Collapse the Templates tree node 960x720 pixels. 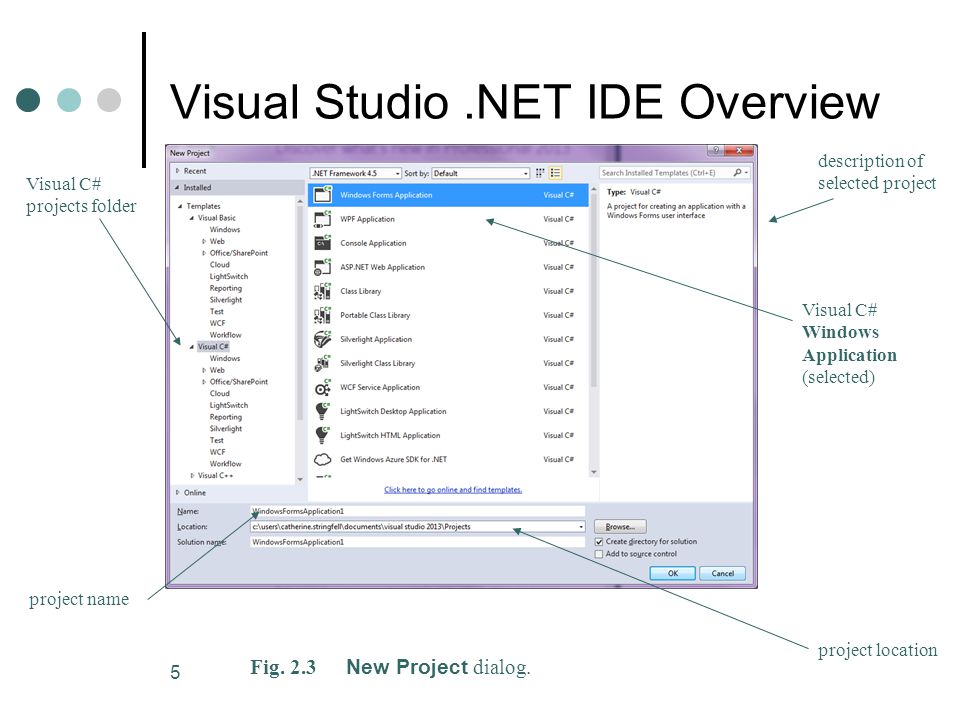180,206
